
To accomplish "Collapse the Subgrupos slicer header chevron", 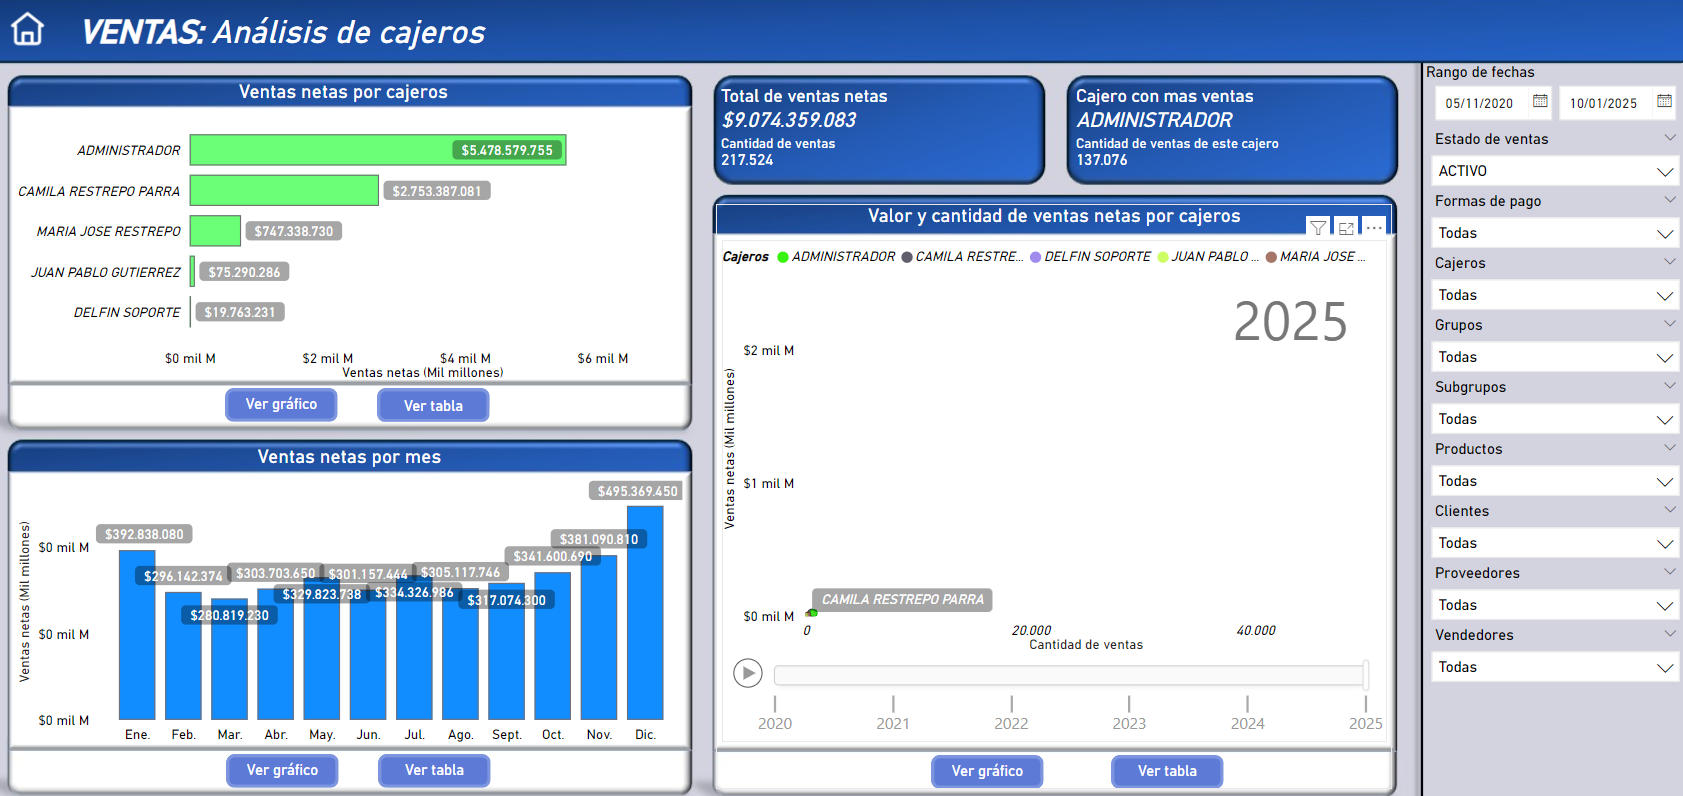I will (1669, 386).
